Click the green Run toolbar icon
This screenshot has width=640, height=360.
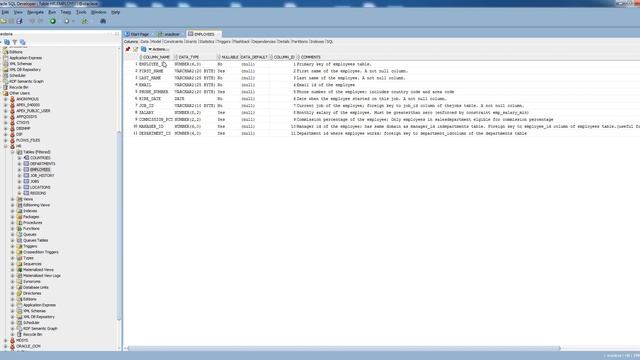pos(53,21)
